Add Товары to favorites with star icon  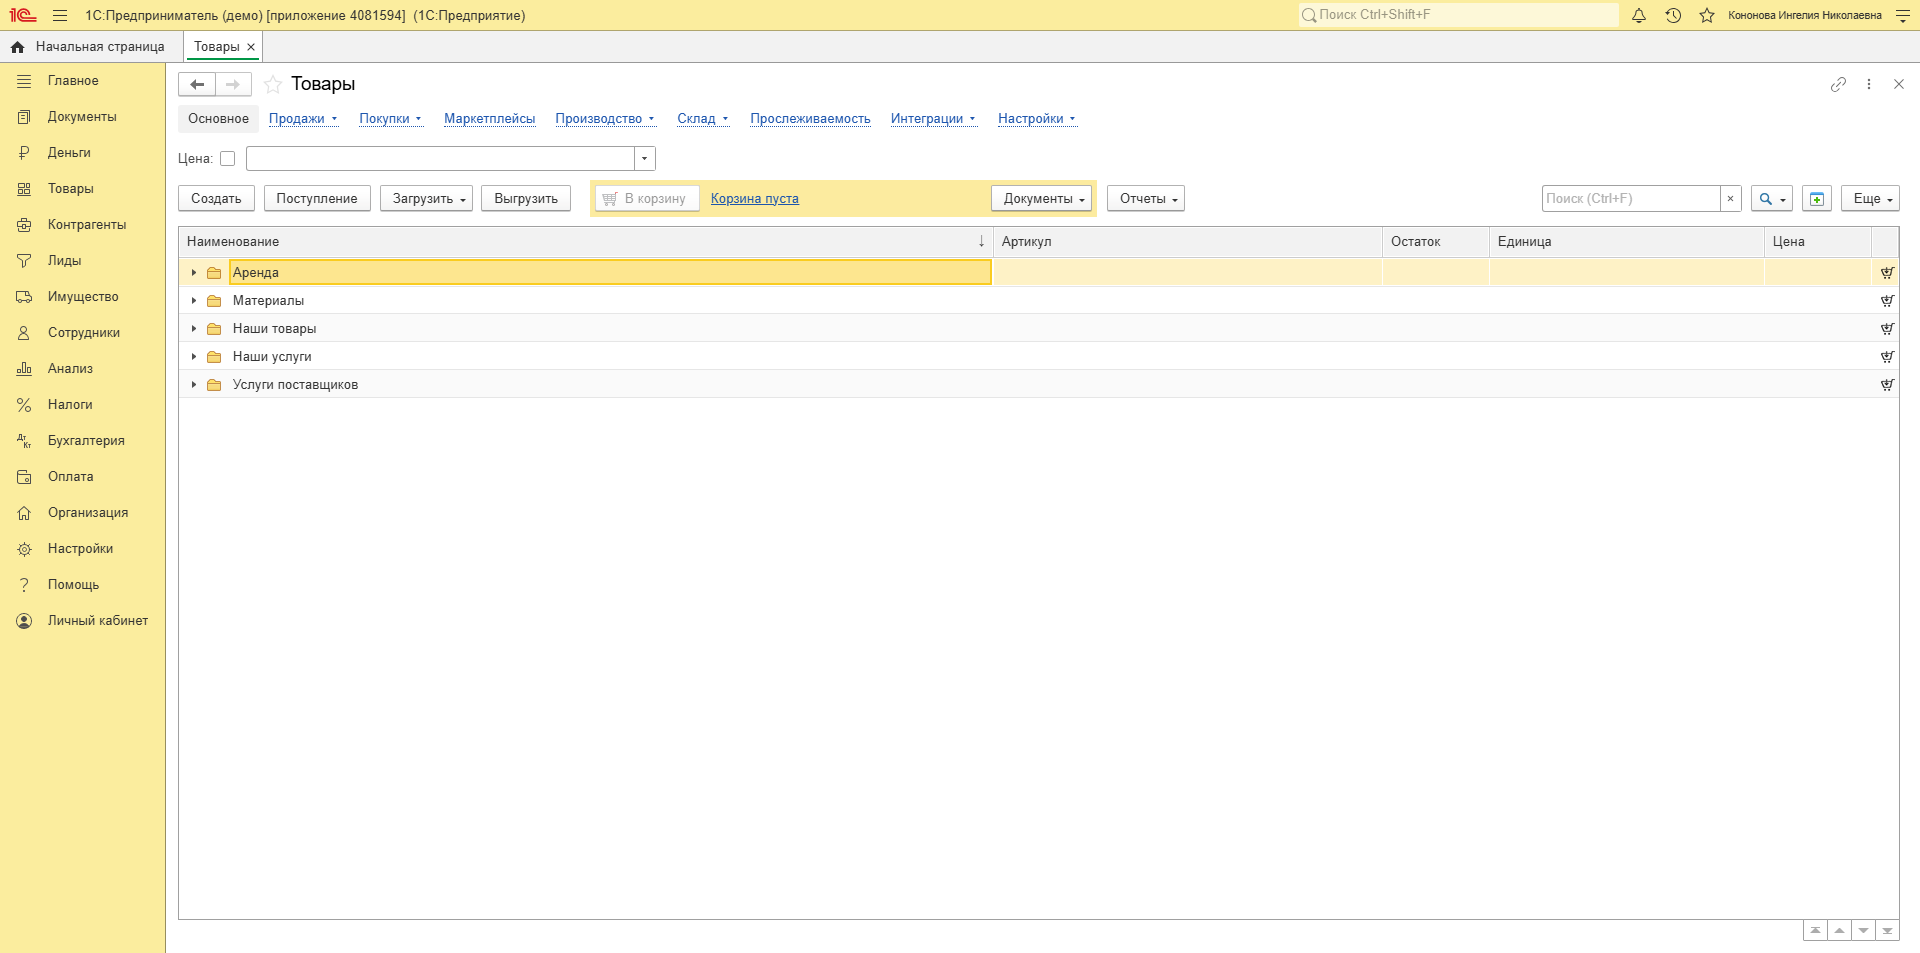272,84
